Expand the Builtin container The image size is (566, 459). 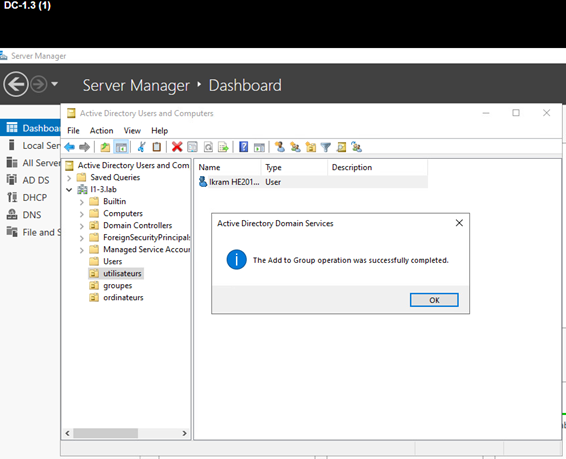coord(82,202)
